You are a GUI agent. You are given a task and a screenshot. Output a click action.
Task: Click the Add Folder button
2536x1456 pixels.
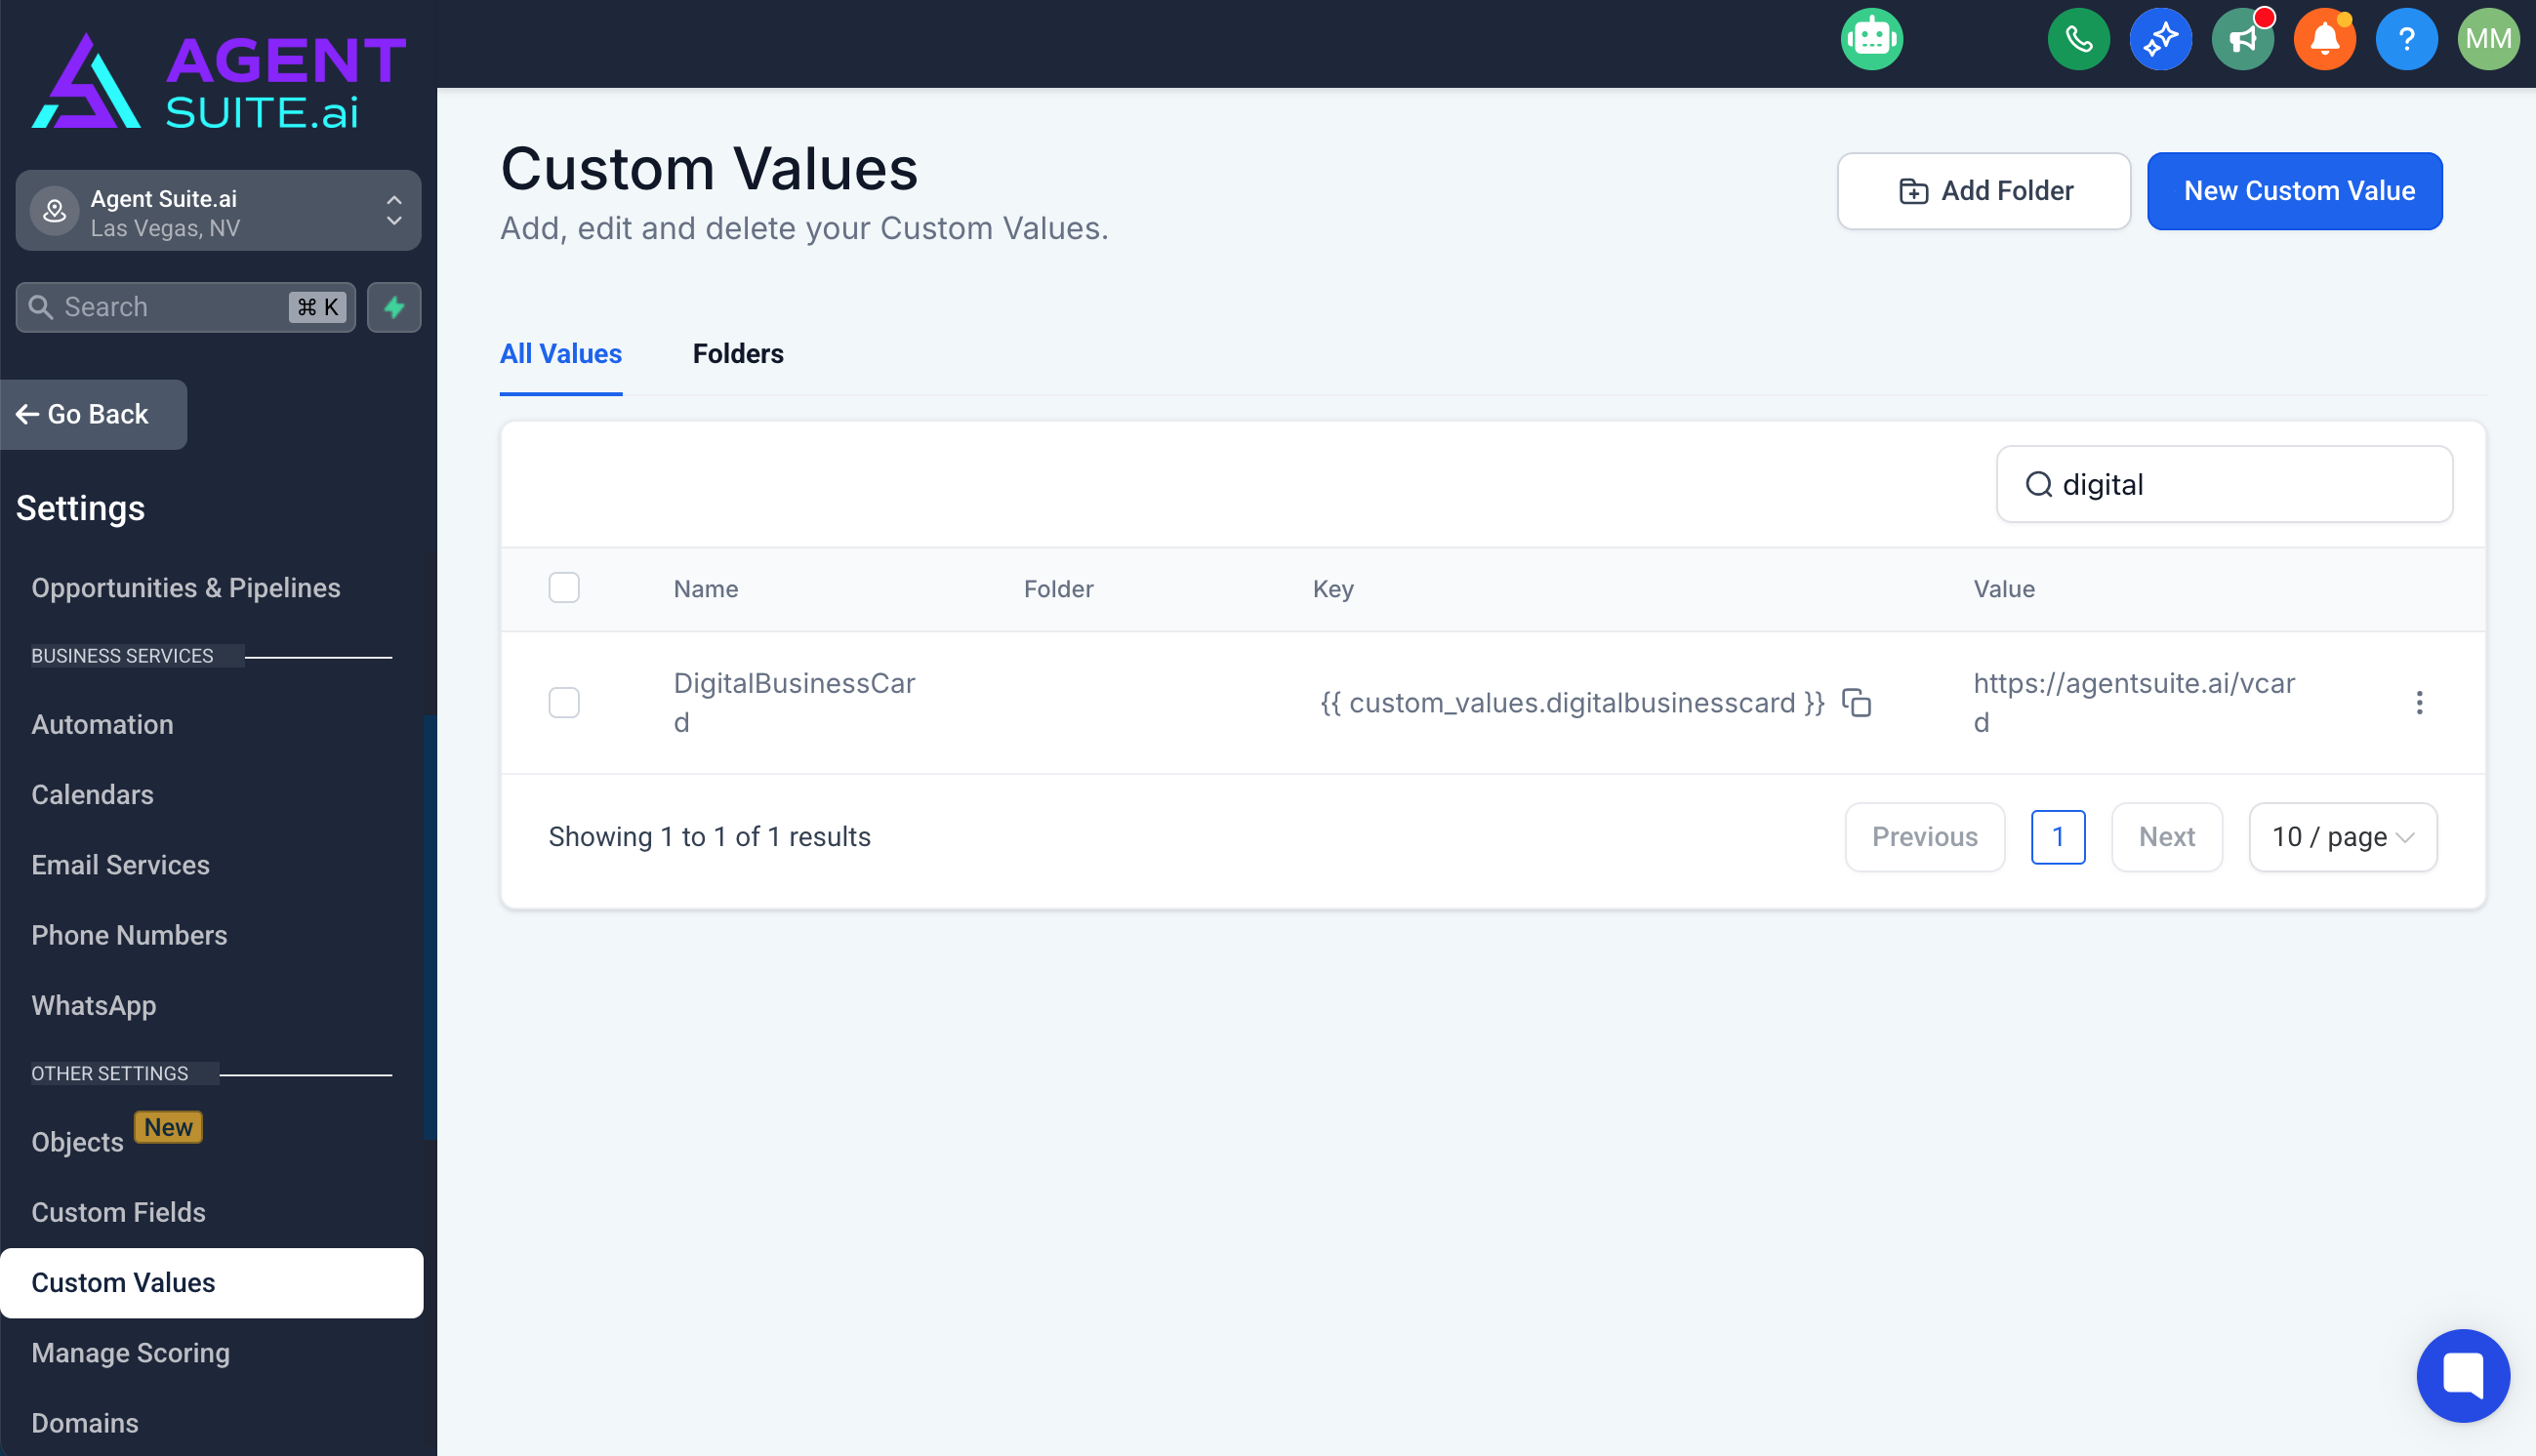[1983, 191]
